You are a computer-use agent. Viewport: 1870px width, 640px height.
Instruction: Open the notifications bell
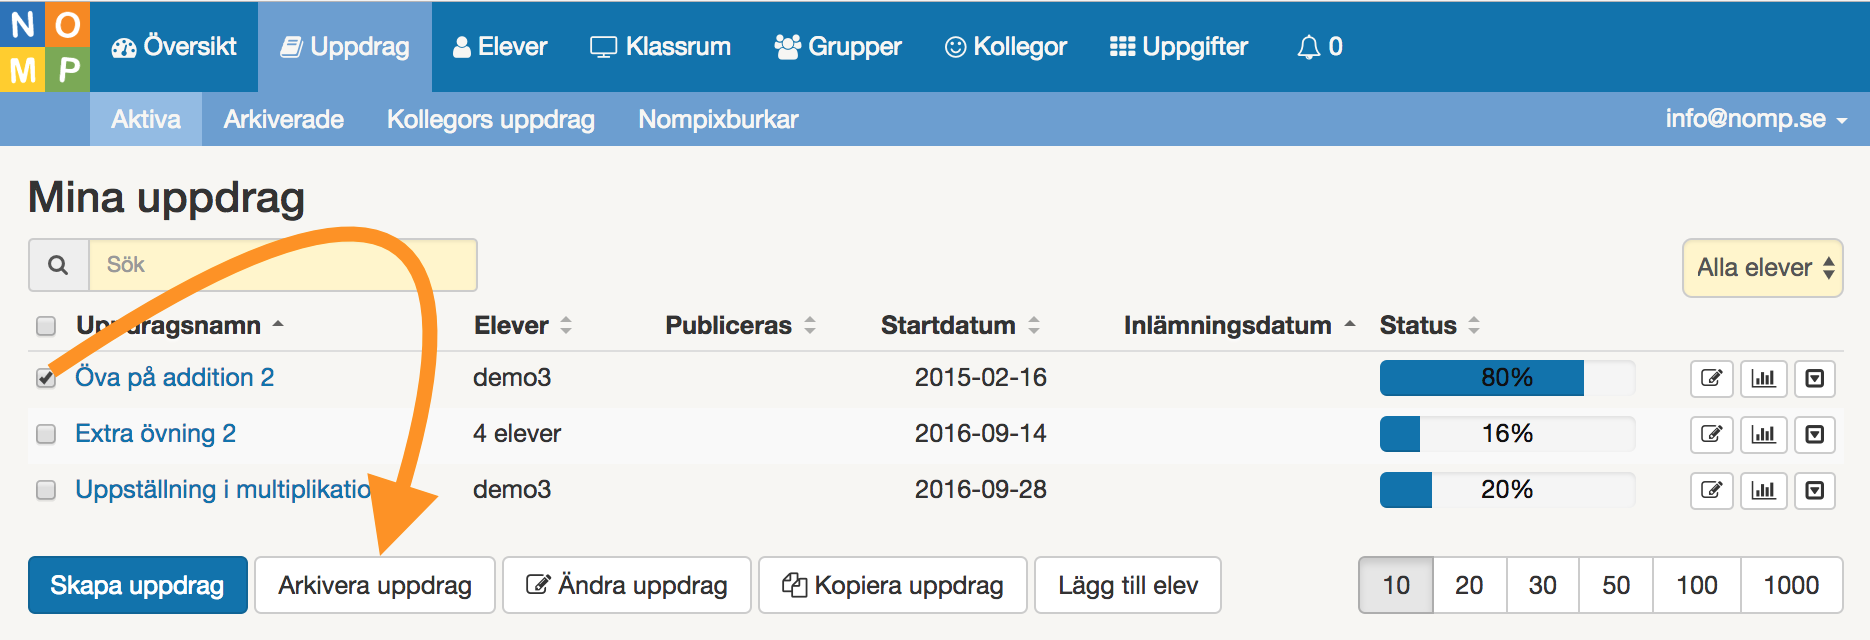(x=1319, y=47)
